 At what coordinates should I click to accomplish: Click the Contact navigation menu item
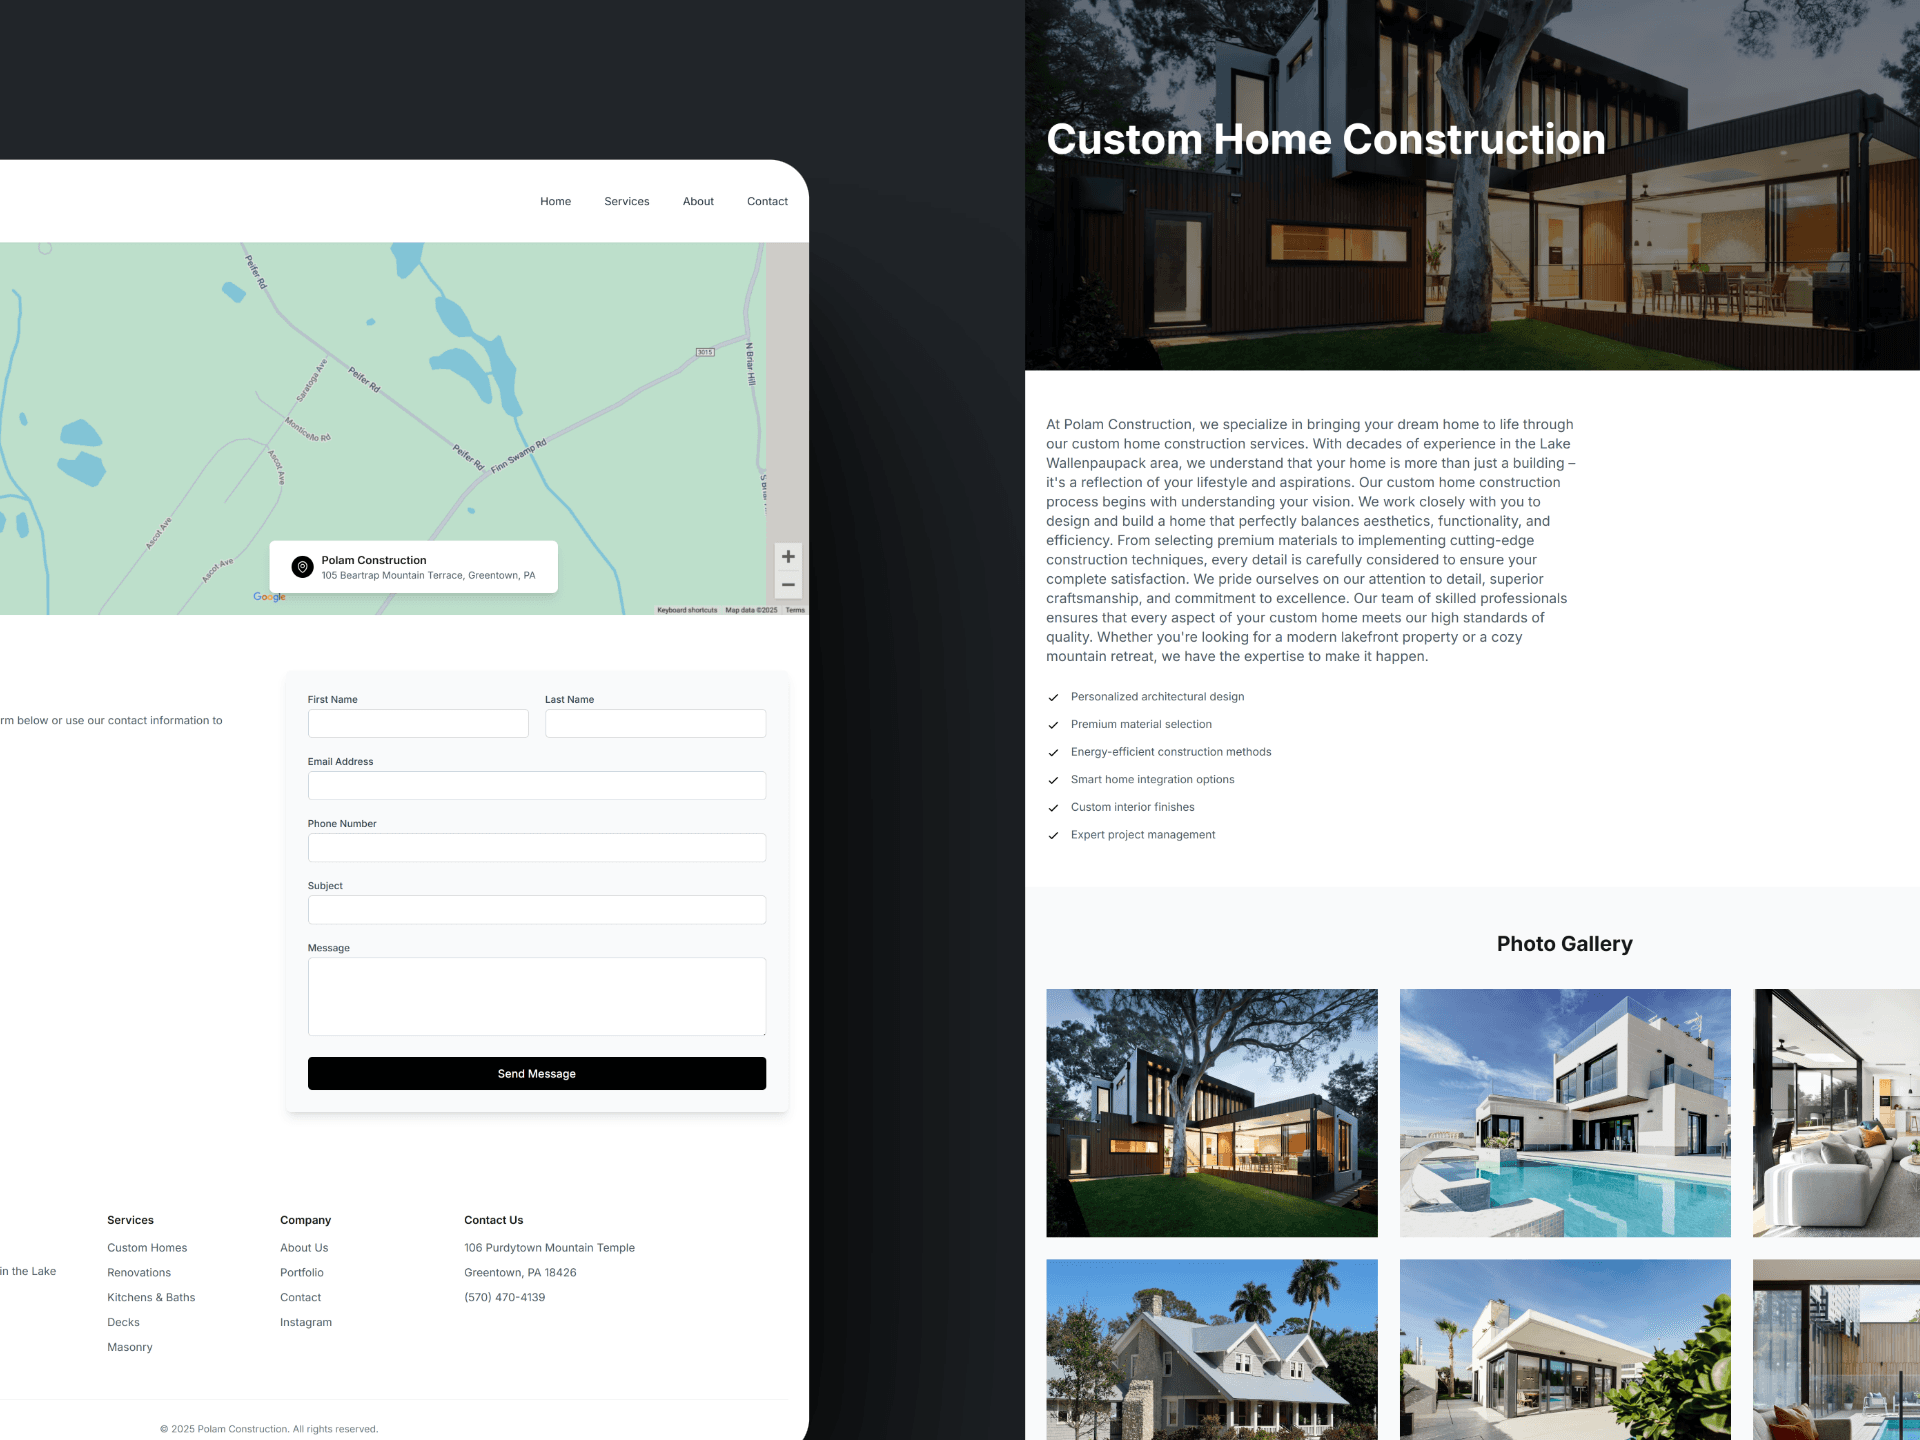pyautogui.click(x=766, y=201)
